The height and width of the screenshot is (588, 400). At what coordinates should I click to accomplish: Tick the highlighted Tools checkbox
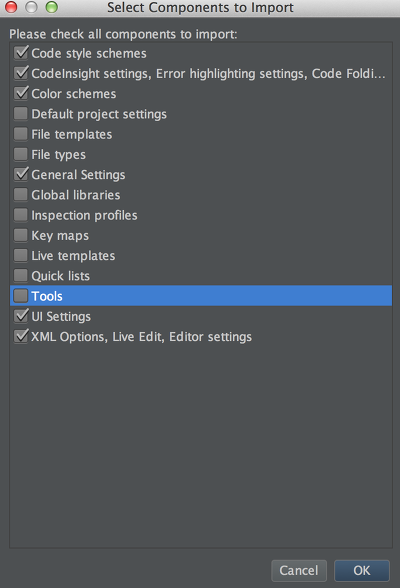21,296
